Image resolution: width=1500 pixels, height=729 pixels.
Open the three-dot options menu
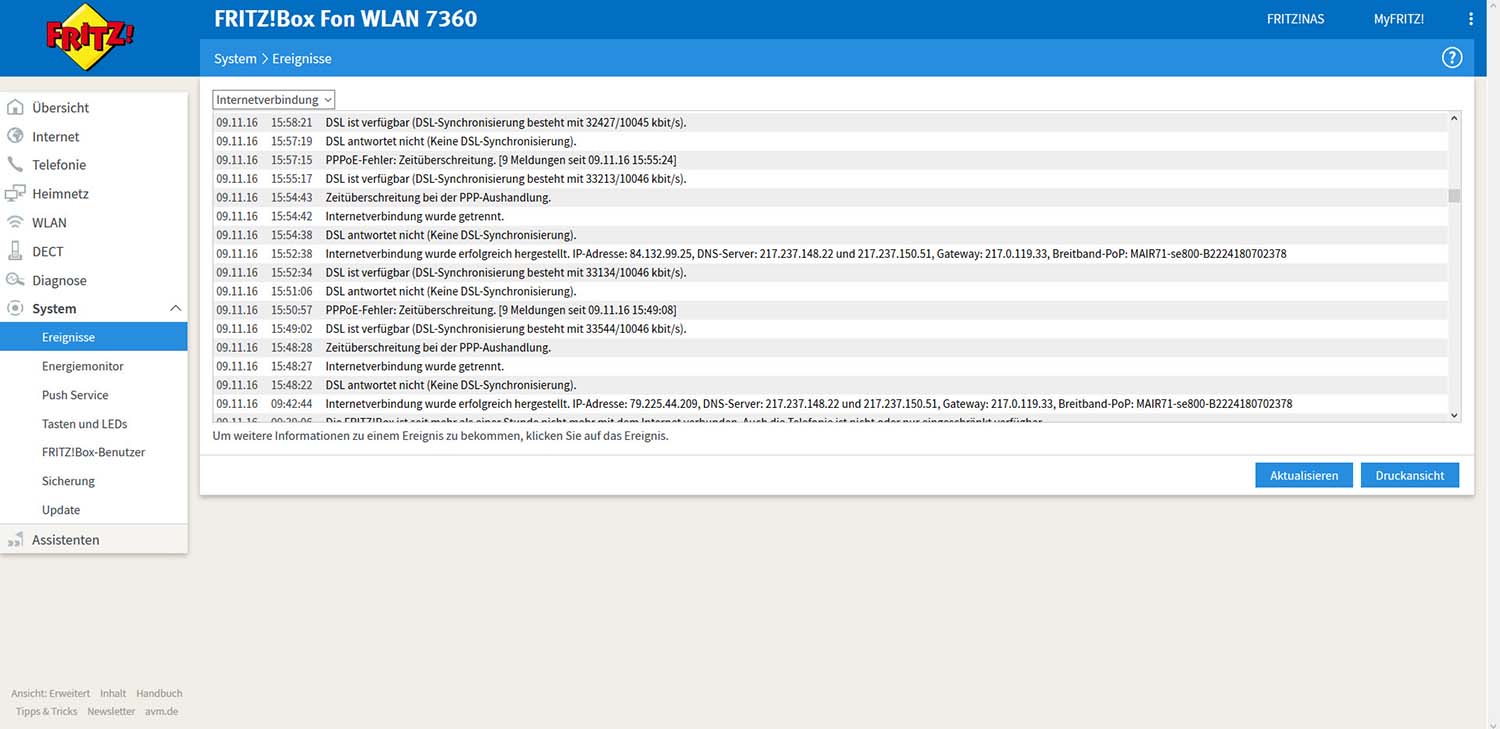pos(1470,19)
